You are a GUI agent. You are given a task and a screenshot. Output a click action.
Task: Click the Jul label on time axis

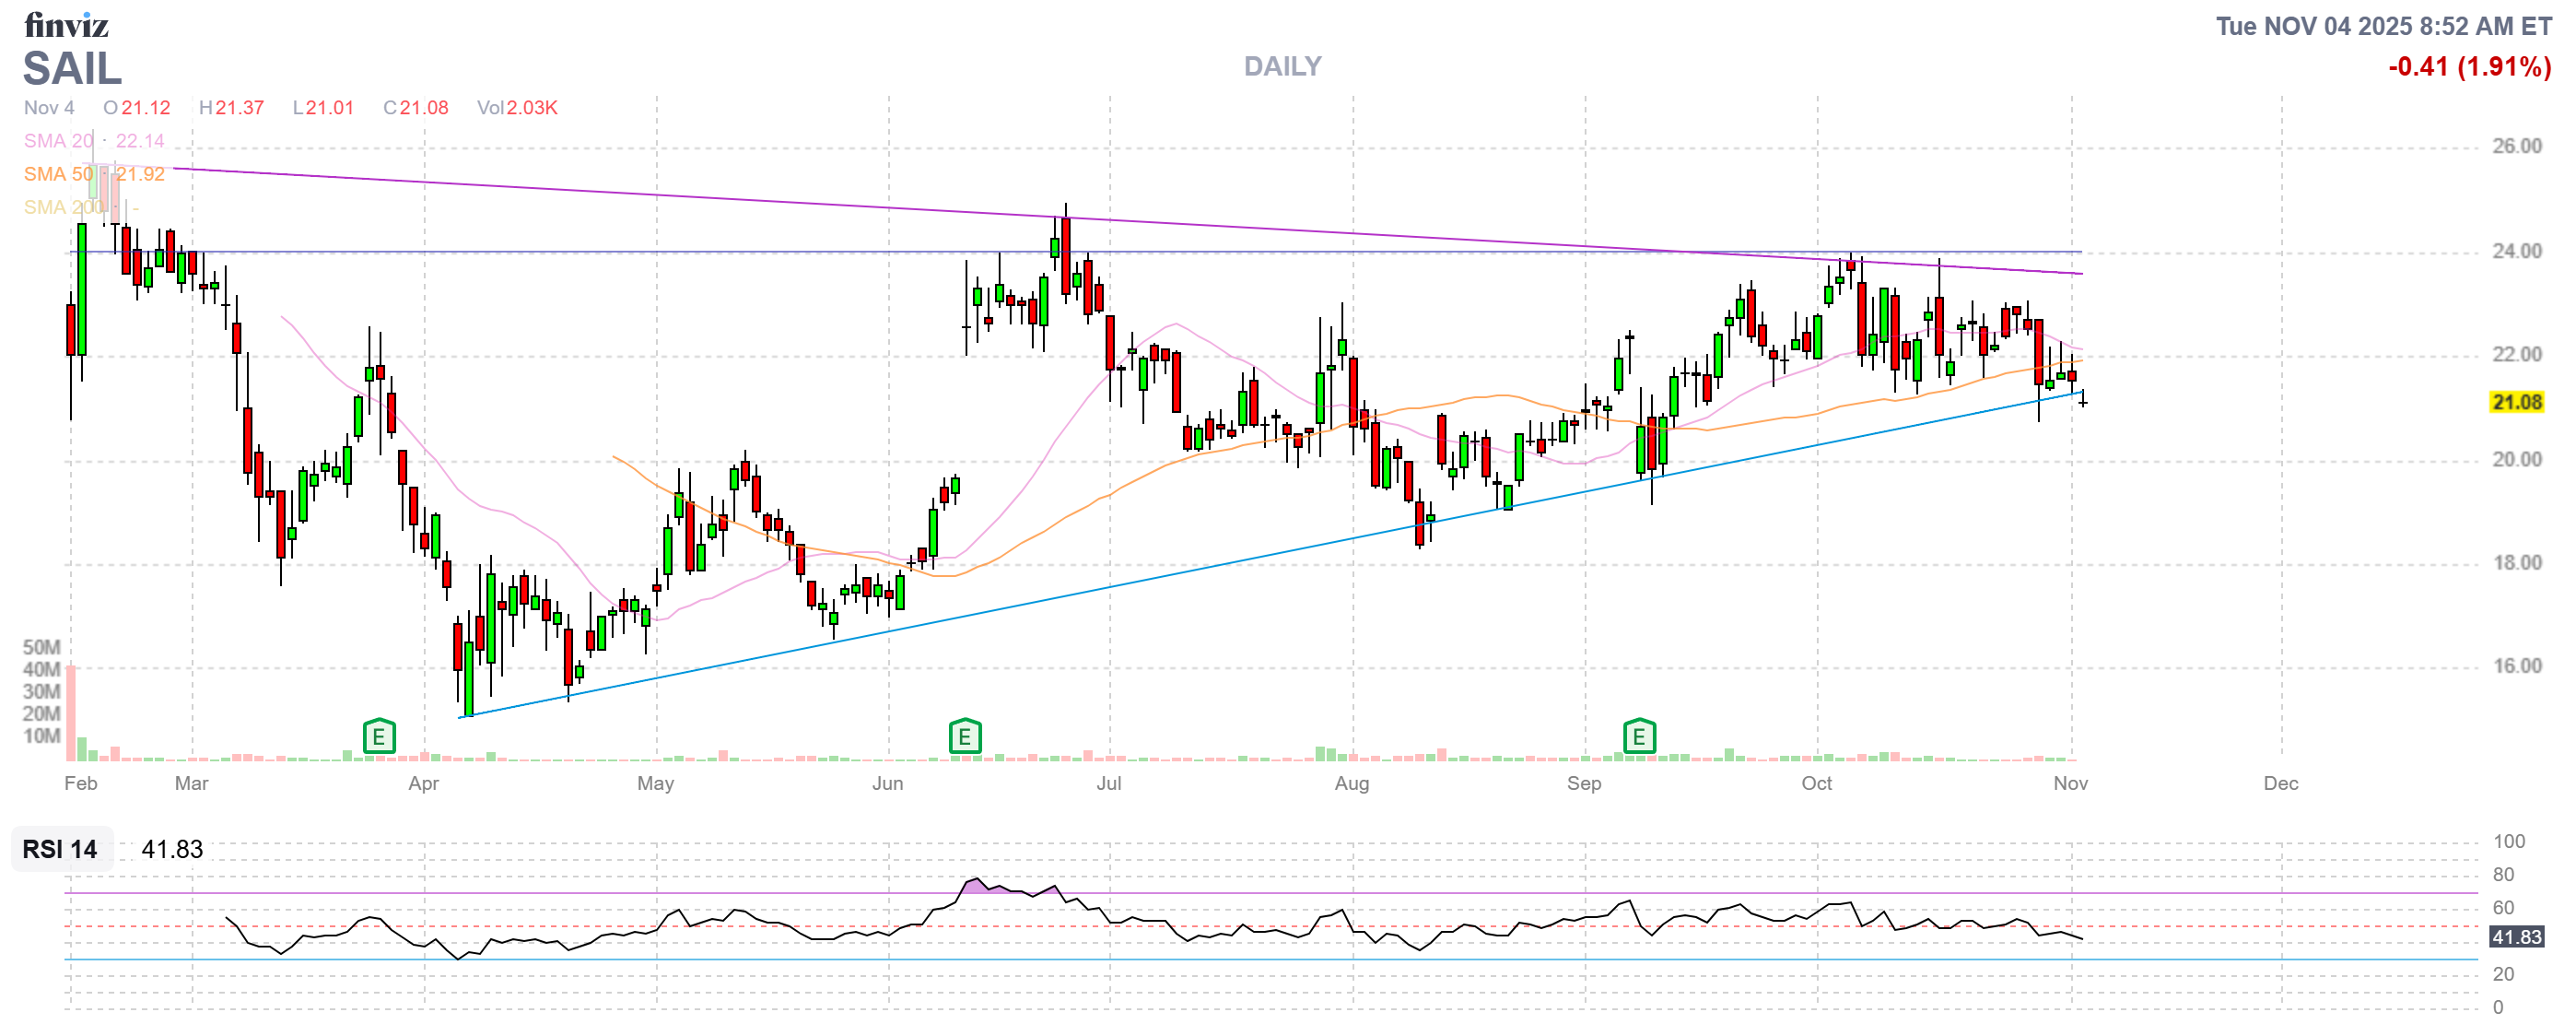pos(1108,783)
